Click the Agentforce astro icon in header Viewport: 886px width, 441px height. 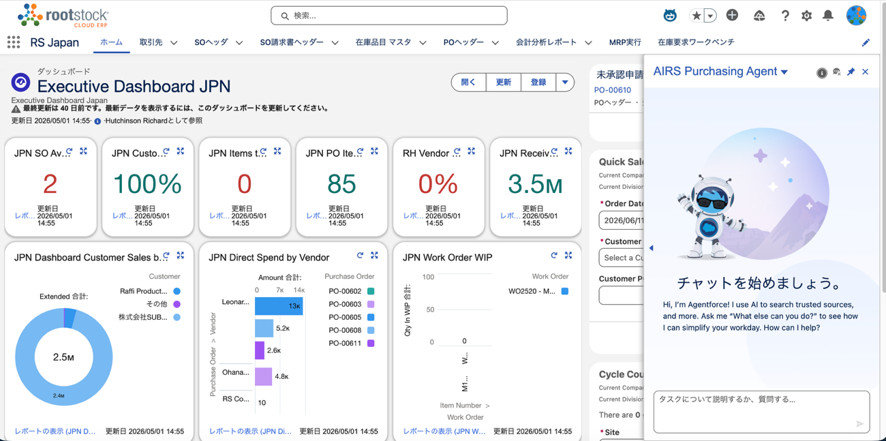tap(670, 15)
